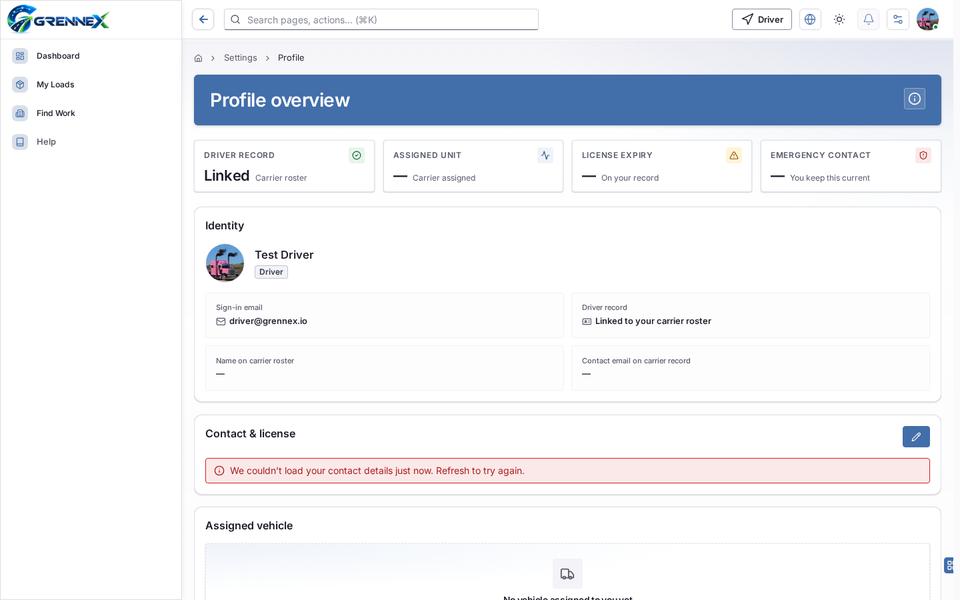Click 'Linked to your carrier roster' text
The width and height of the screenshot is (960, 600).
pos(653,321)
